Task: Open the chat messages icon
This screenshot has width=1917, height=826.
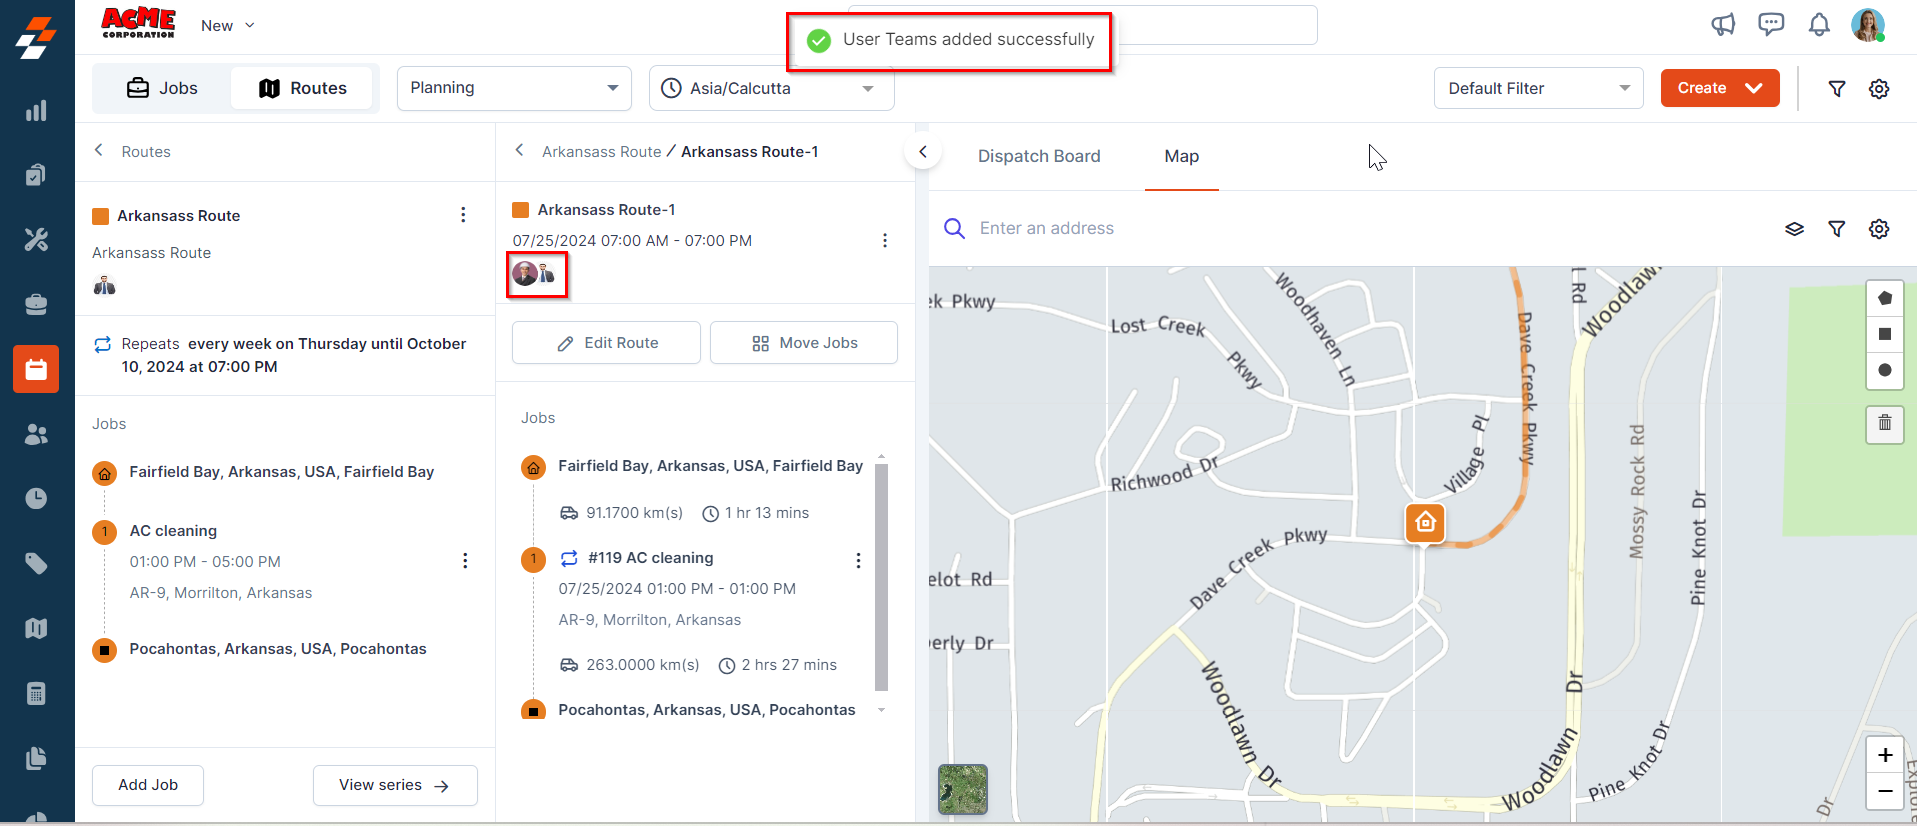Action: [x=1771, y=25]
